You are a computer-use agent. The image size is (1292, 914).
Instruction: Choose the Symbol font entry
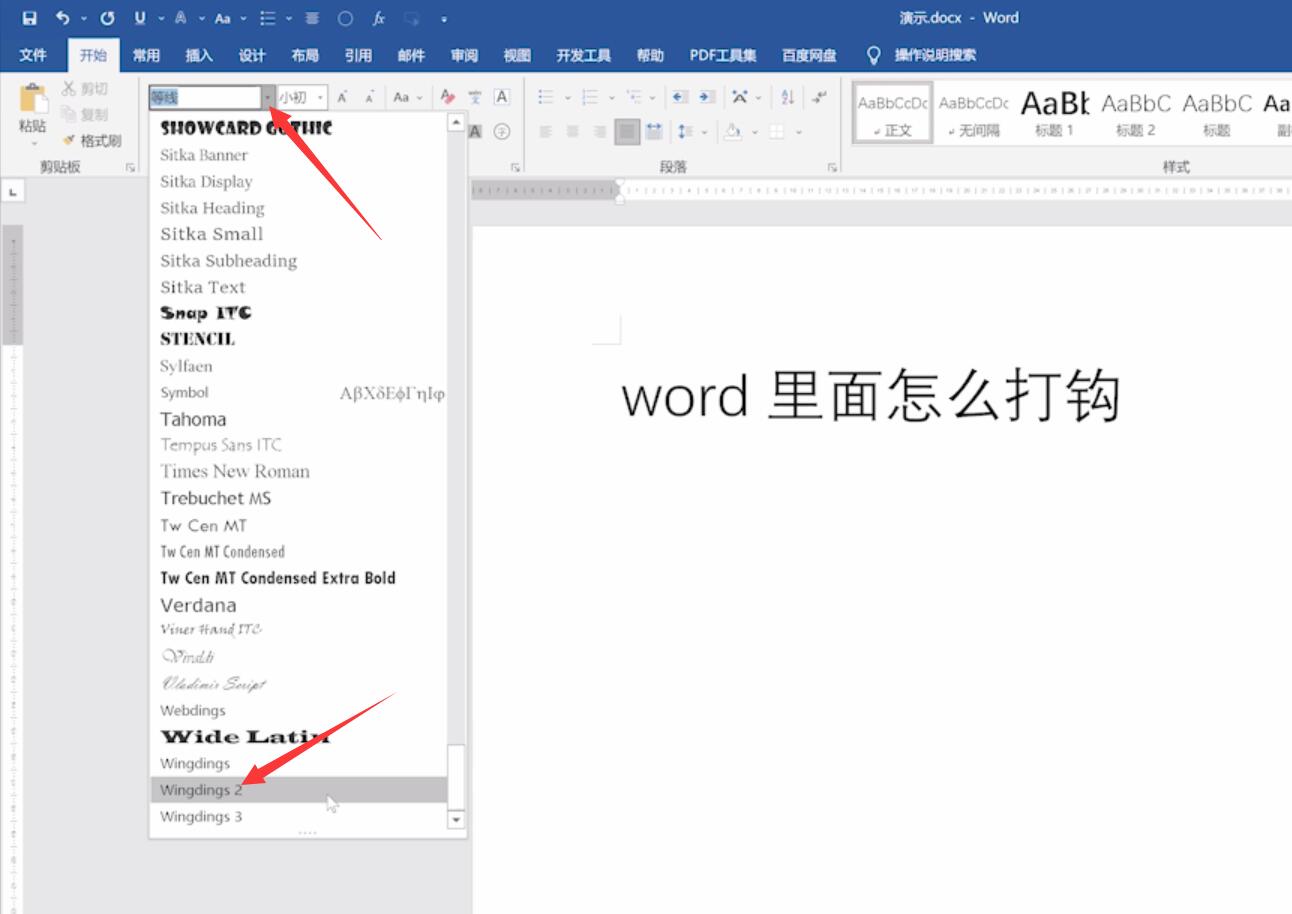pos(299,393)
